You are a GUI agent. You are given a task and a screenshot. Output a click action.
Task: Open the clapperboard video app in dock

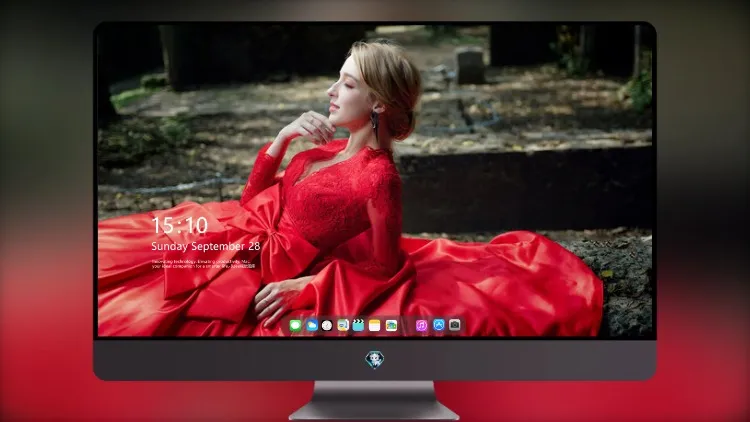pos(358,326)
